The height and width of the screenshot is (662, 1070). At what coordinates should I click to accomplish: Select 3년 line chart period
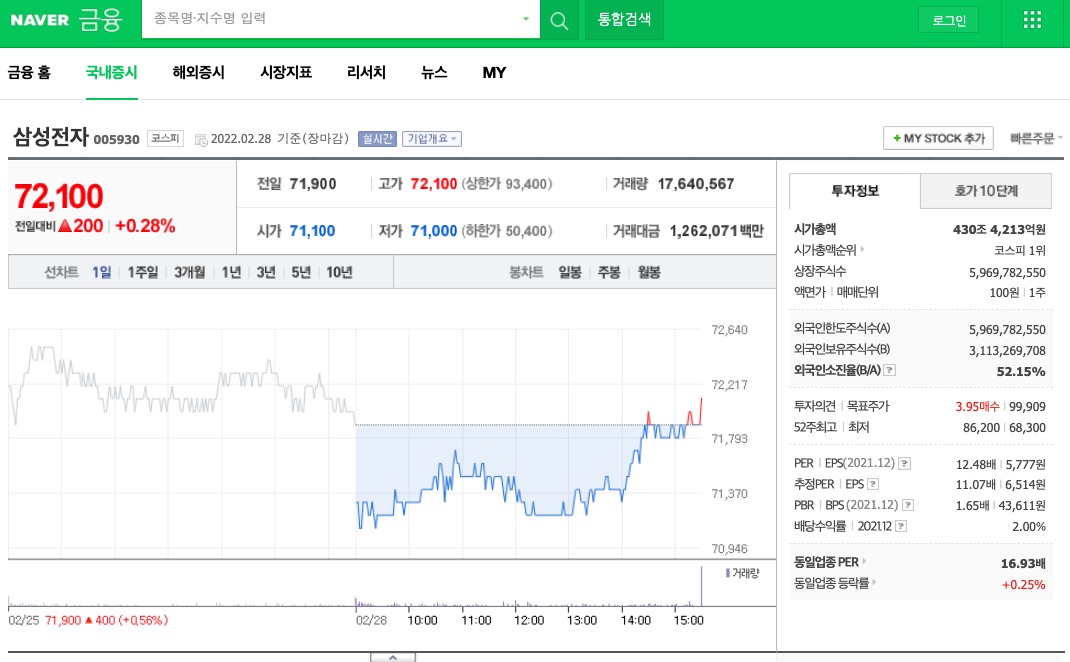(x=265, y=272)
